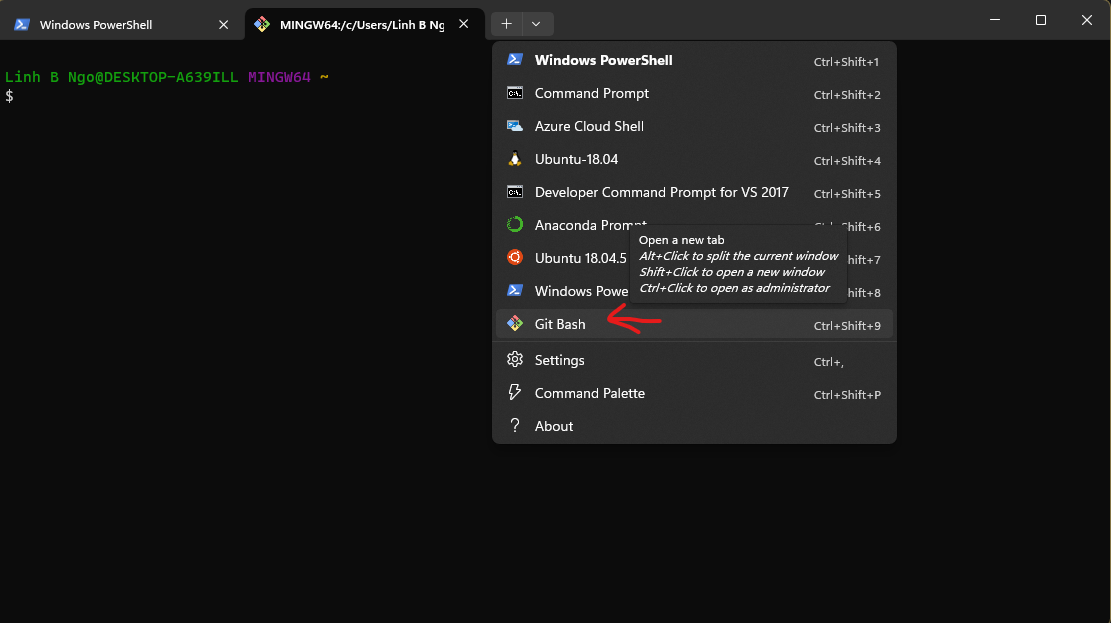Click the Settings gear icon
This screenshot has height=623, width=1111.
click(514, 359)
